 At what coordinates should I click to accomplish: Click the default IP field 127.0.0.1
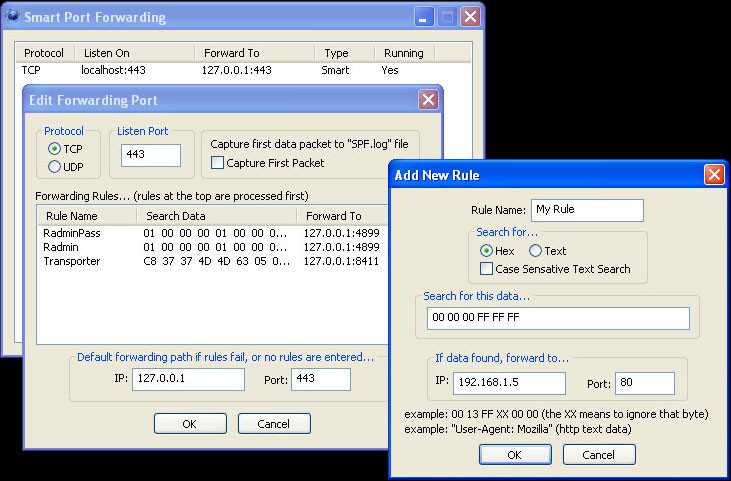tap(188, 379)
